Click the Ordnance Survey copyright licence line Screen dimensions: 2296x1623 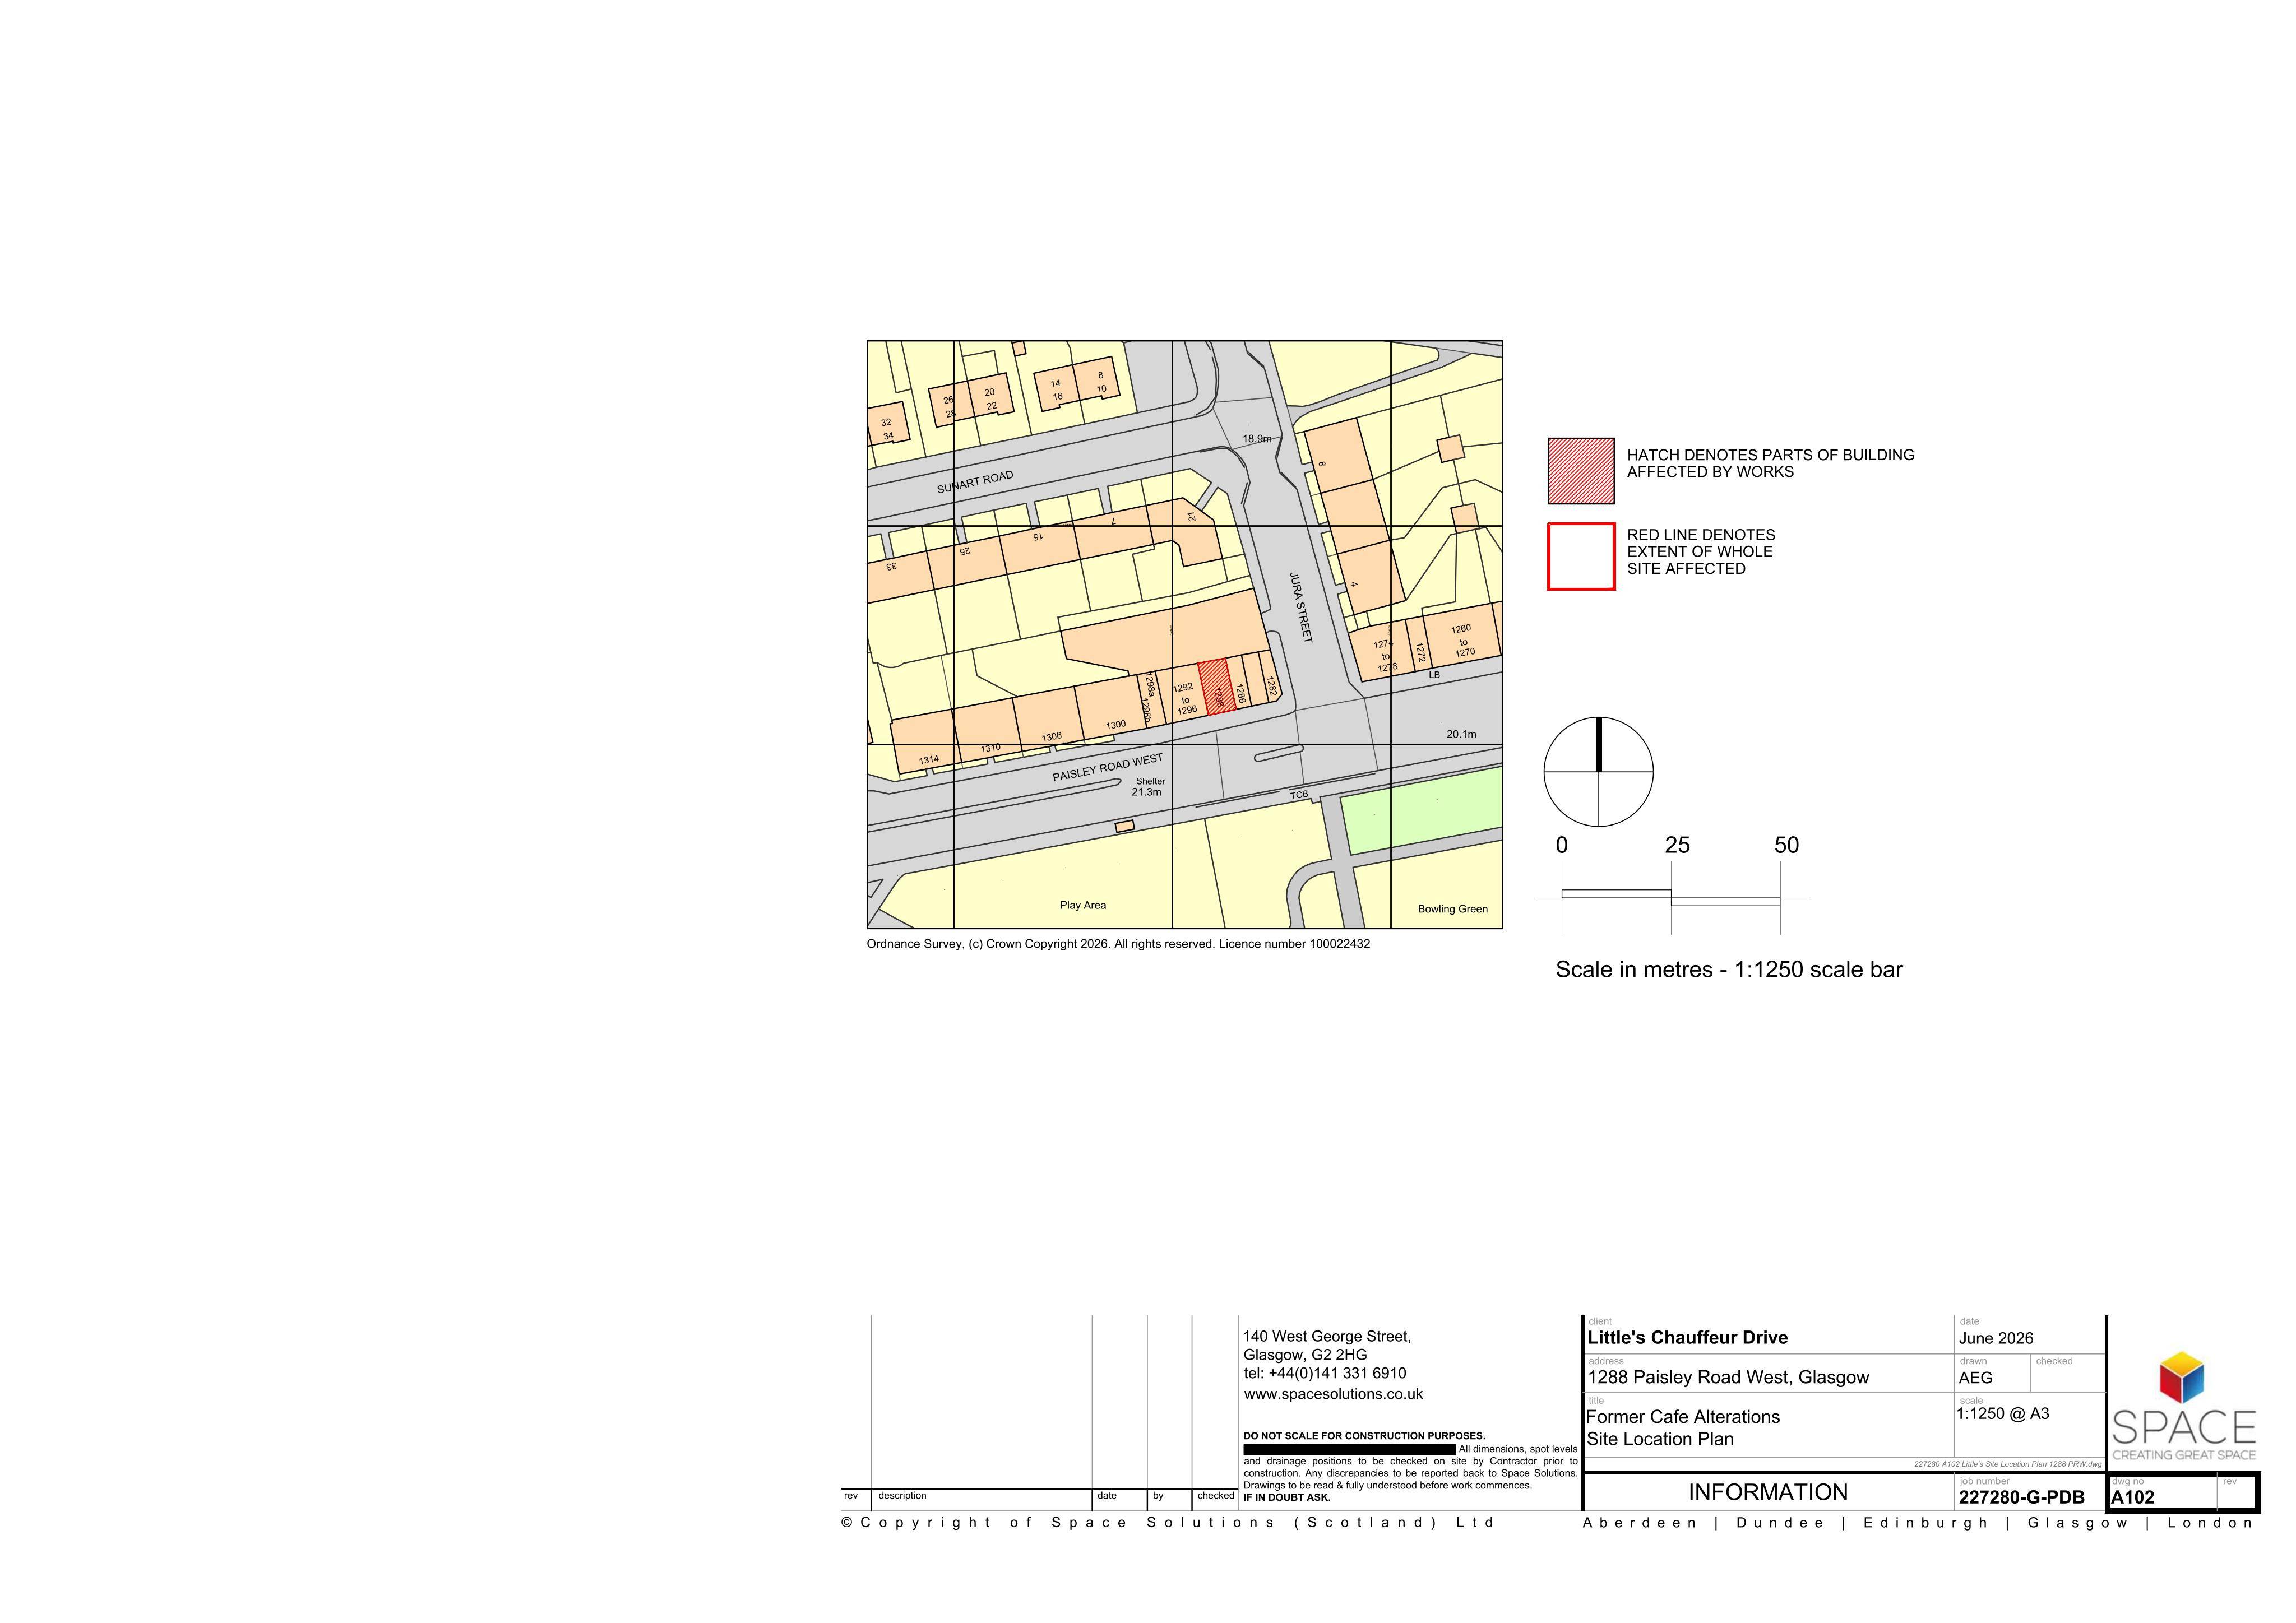(1118, 944)
